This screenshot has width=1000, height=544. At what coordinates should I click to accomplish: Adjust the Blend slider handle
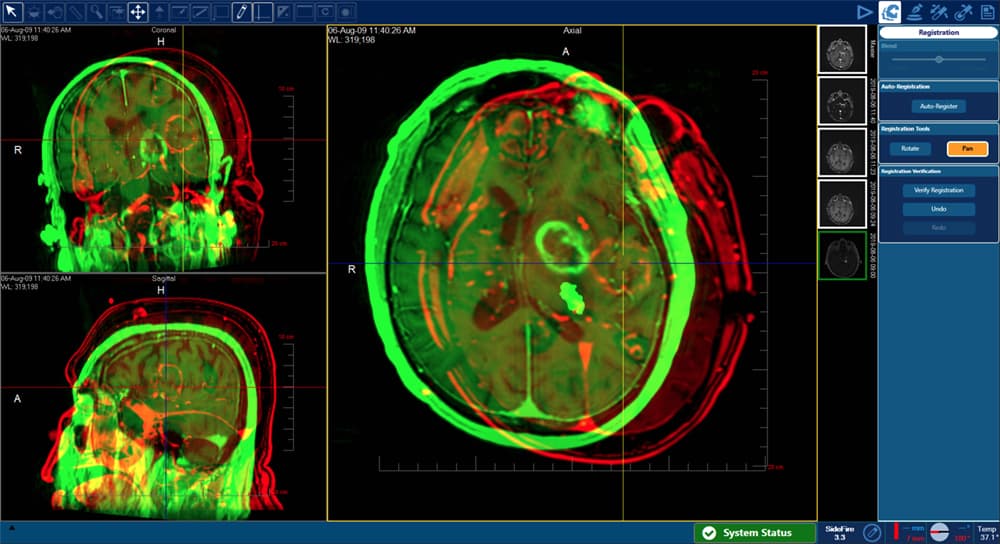(939, 59)
